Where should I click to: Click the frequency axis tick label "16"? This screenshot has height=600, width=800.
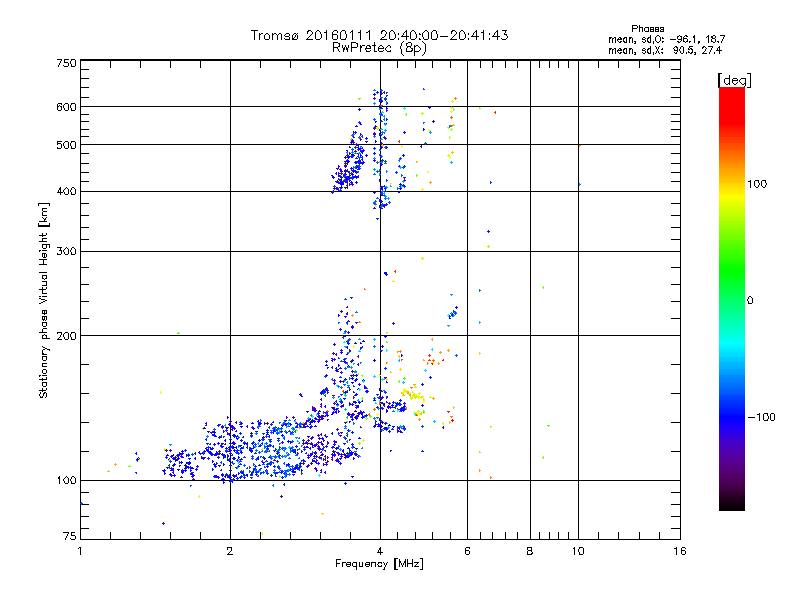click(x=680, y=551)
